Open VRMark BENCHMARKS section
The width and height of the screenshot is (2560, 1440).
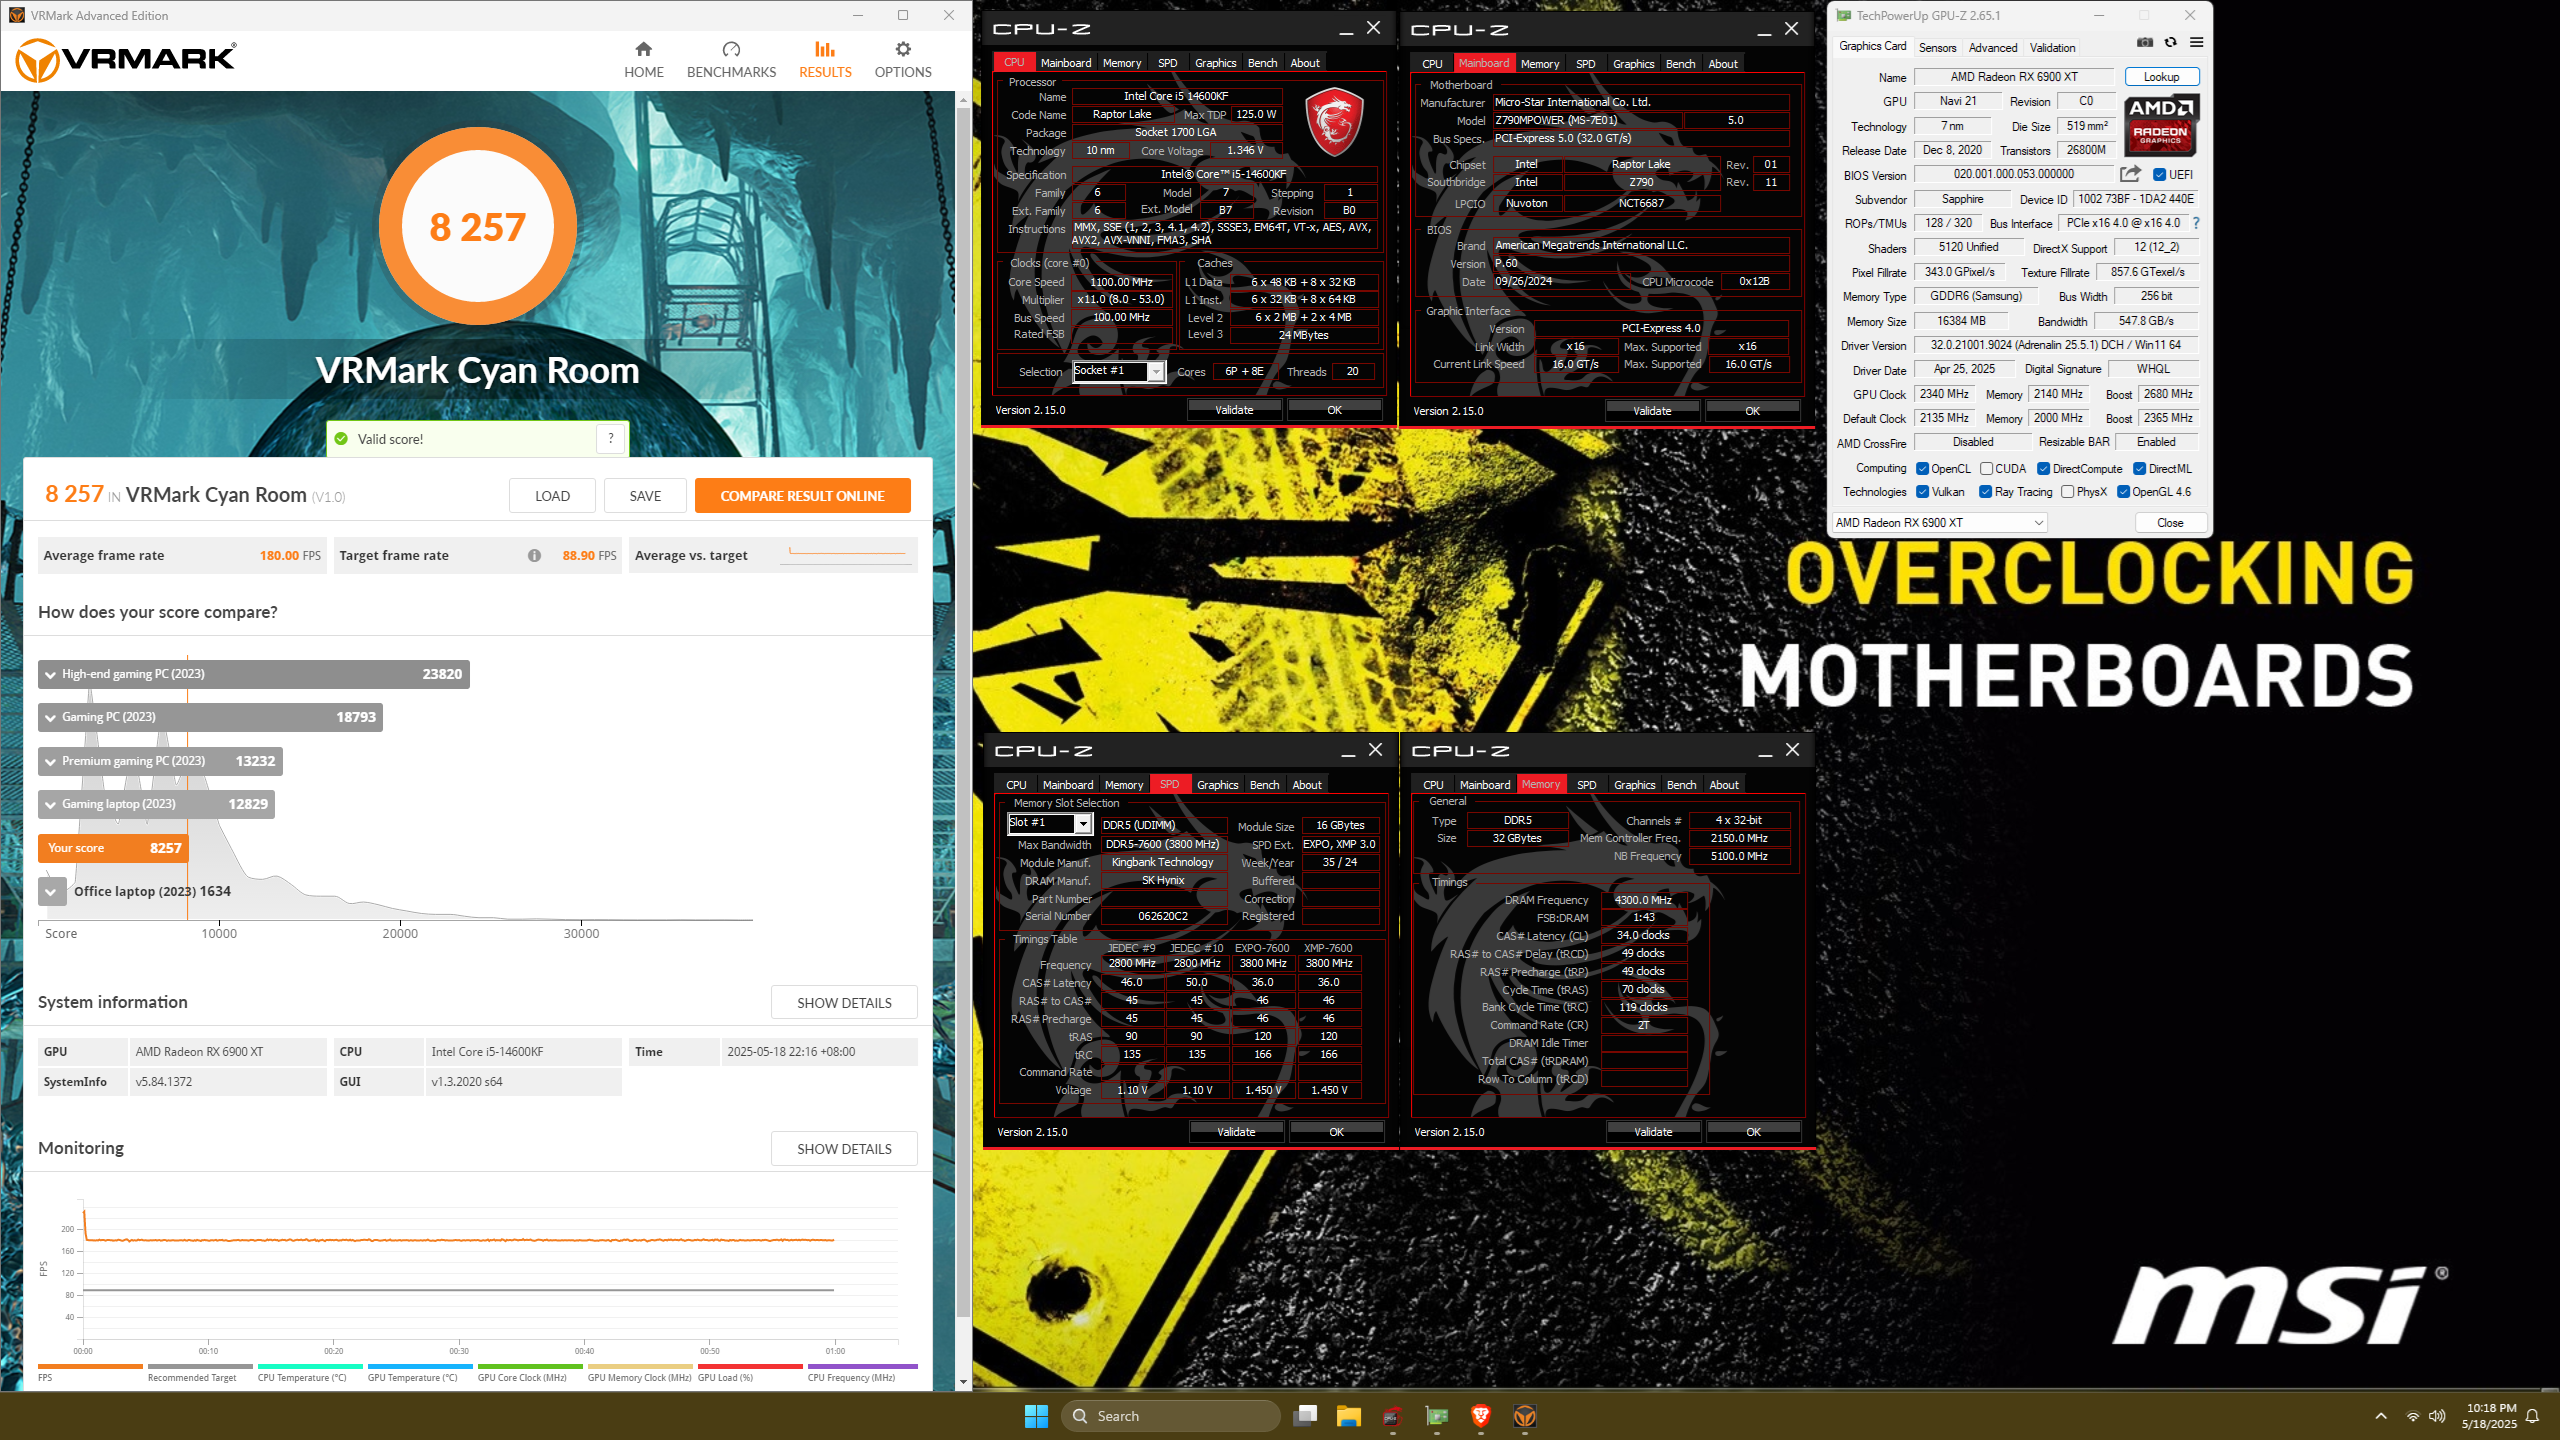coord(731,60)
